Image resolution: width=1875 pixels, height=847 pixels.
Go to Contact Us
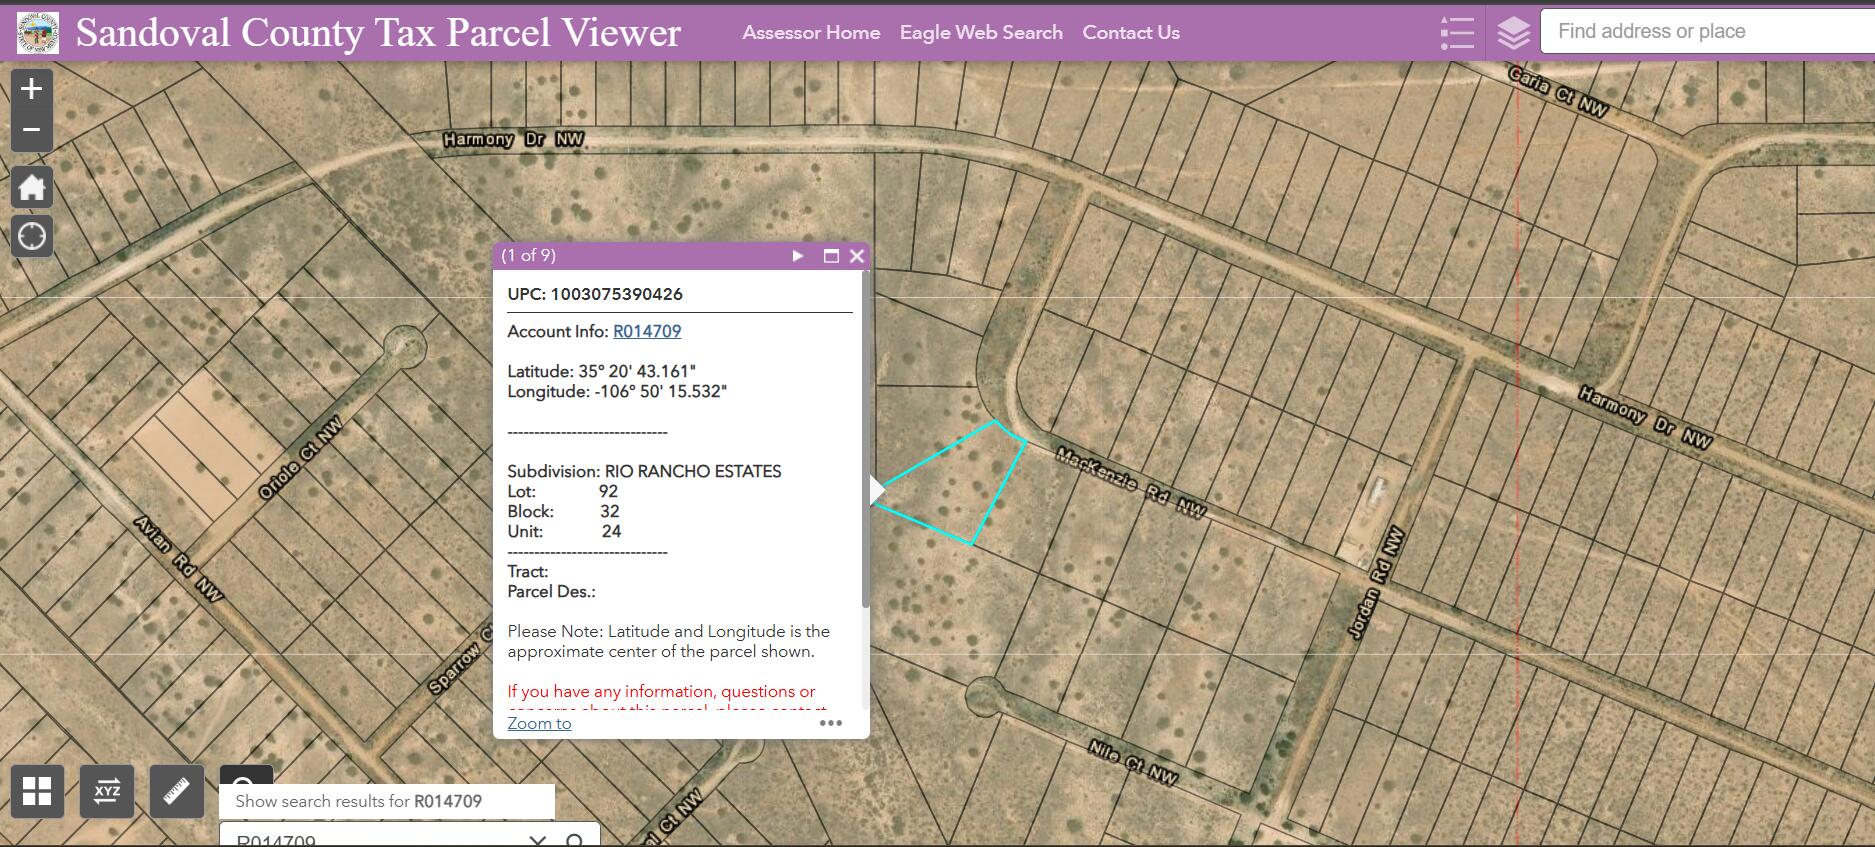coord(1131,33)
